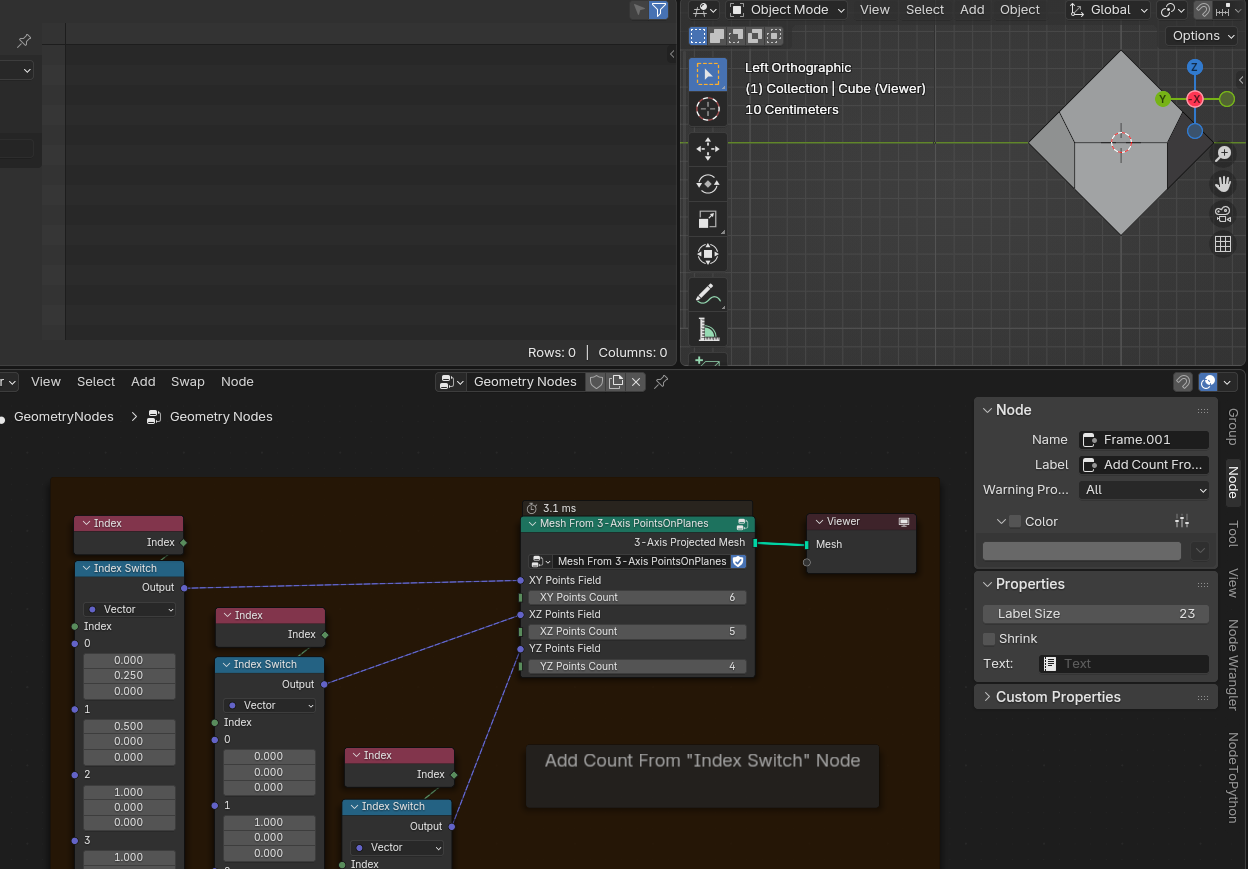Screen dimensions: 1248x869
Task: Collapse the Viewer node
Action: tap(819, 521)
